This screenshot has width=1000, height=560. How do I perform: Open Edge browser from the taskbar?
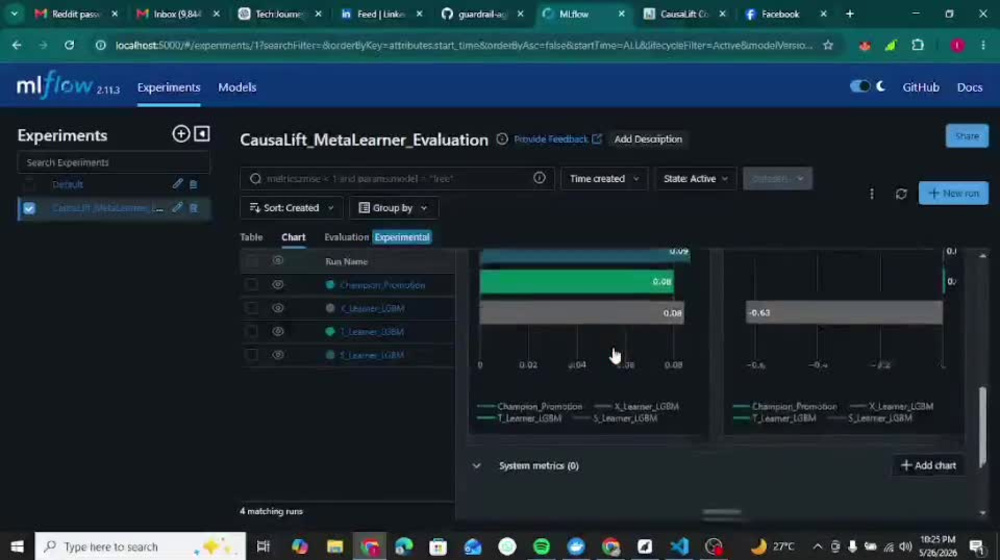pyautogui.click(x=404, y=547)
